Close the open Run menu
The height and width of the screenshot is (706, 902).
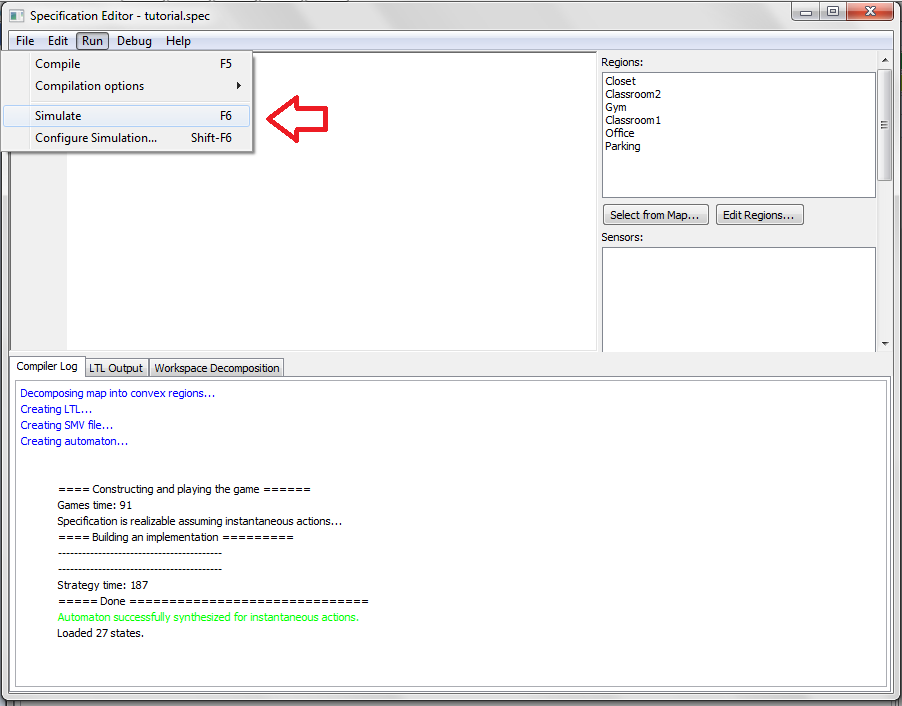pos(92,41)
